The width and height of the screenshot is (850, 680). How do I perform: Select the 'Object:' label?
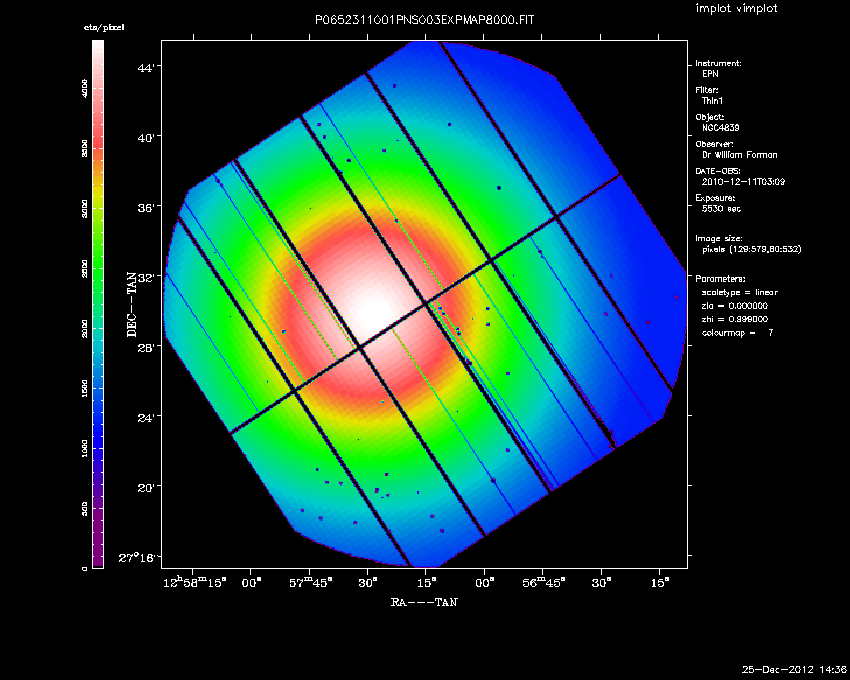tap(710, 117)
